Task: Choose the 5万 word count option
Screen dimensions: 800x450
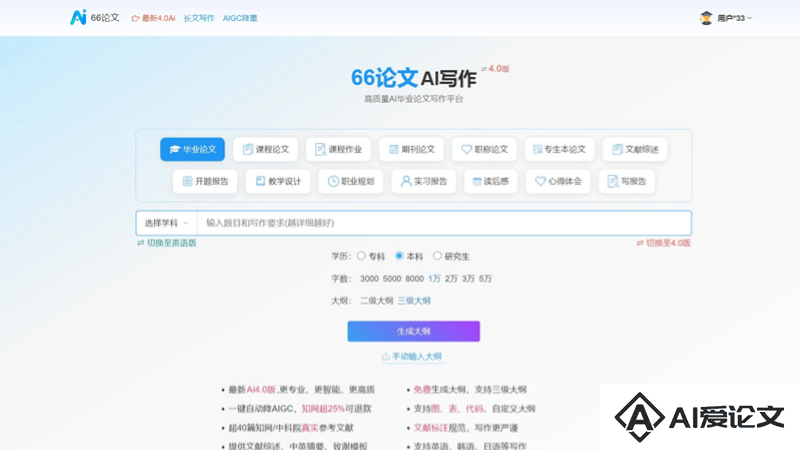Action: click(485, 279)
